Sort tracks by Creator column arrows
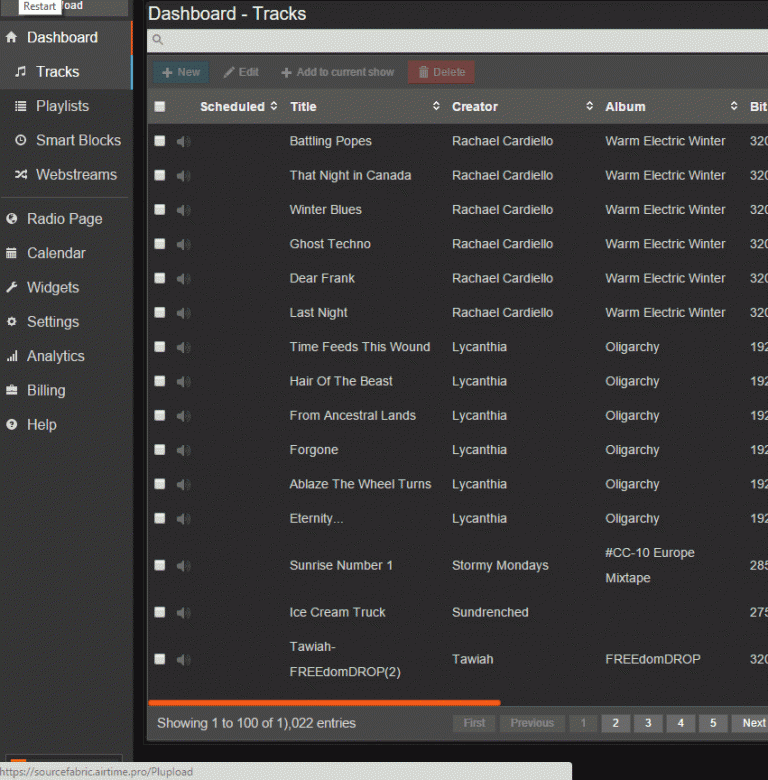Viewport: 768px width, 780px height. [589, 106]
